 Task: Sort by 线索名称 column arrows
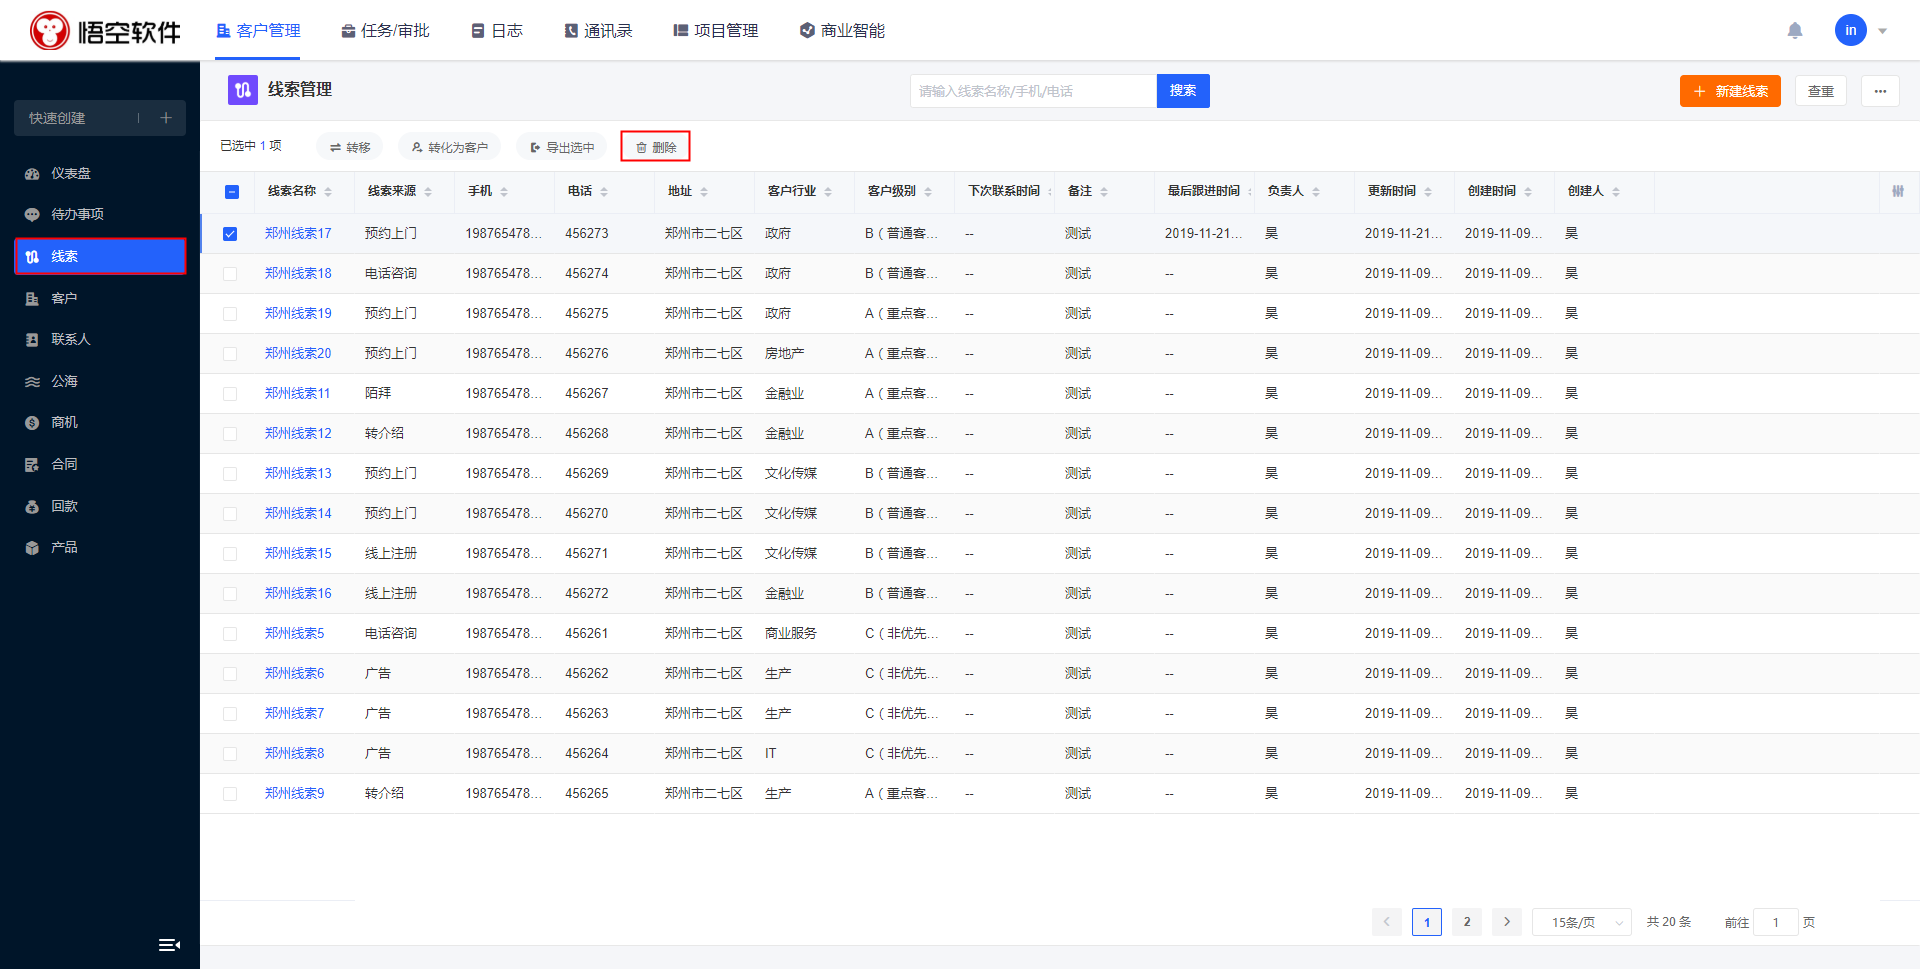(x=328, y=192)
